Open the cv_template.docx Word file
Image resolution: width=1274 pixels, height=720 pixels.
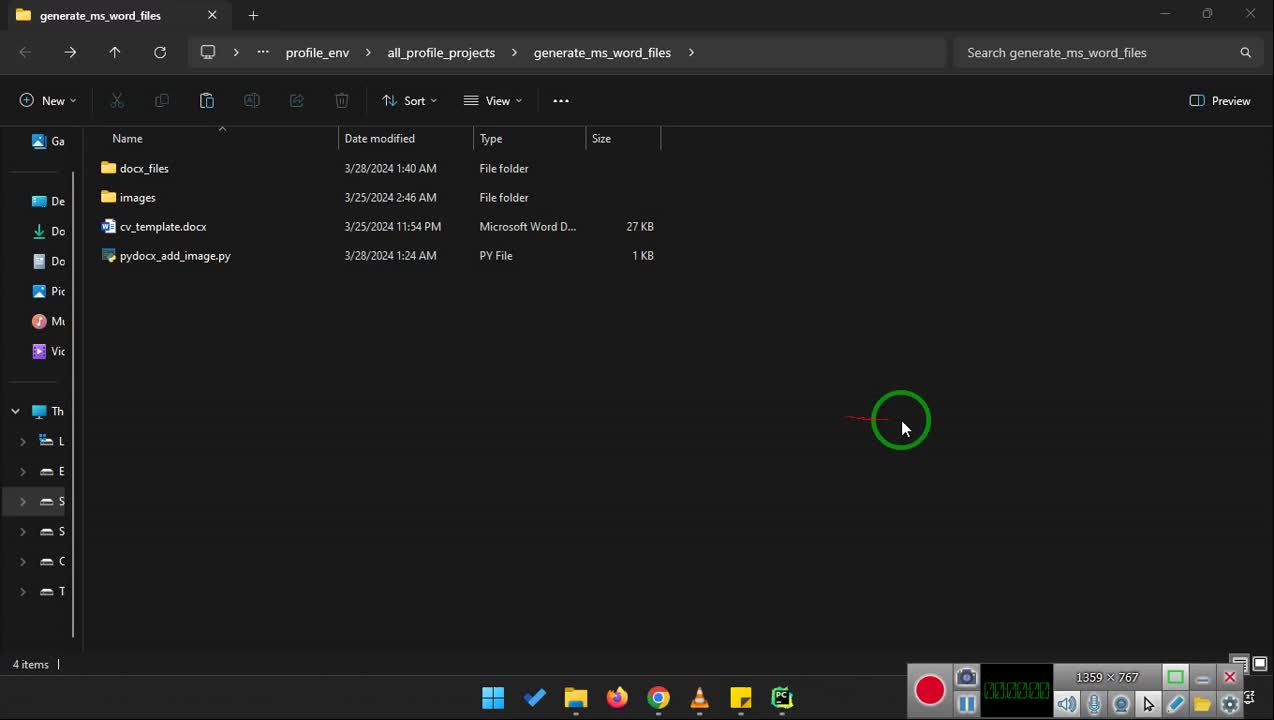pos(163,227)
